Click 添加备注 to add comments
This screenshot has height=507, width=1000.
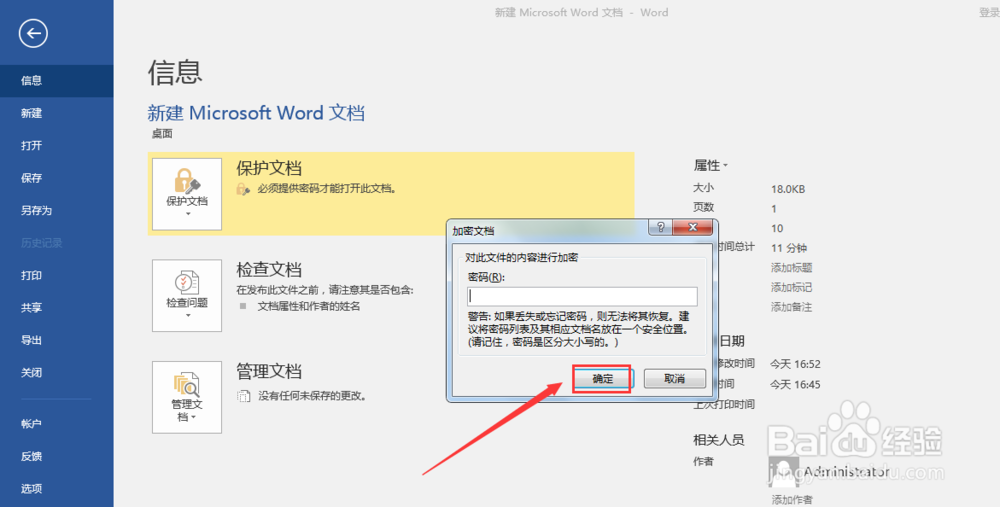791,307
